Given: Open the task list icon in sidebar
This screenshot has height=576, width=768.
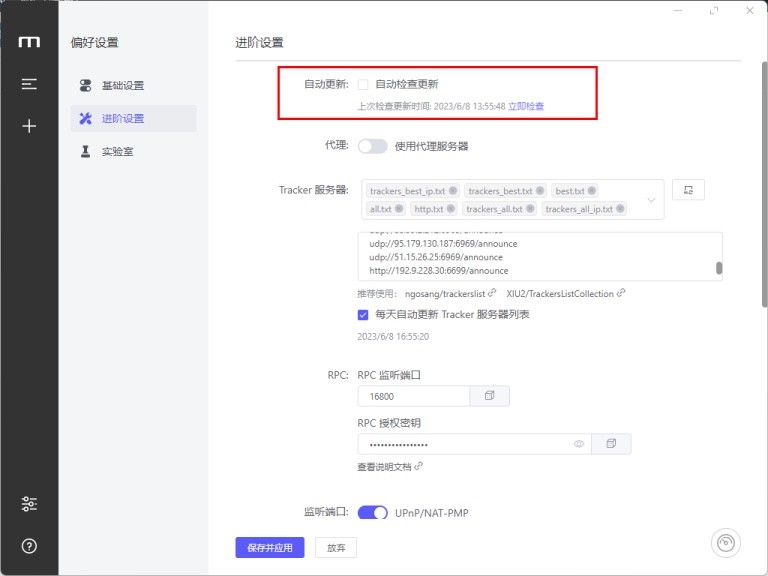Looking at the screenshot, I should click(29, 84).
